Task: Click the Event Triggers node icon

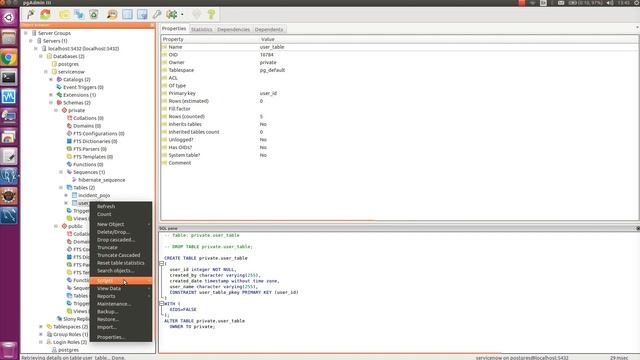Action: [59, 87]
